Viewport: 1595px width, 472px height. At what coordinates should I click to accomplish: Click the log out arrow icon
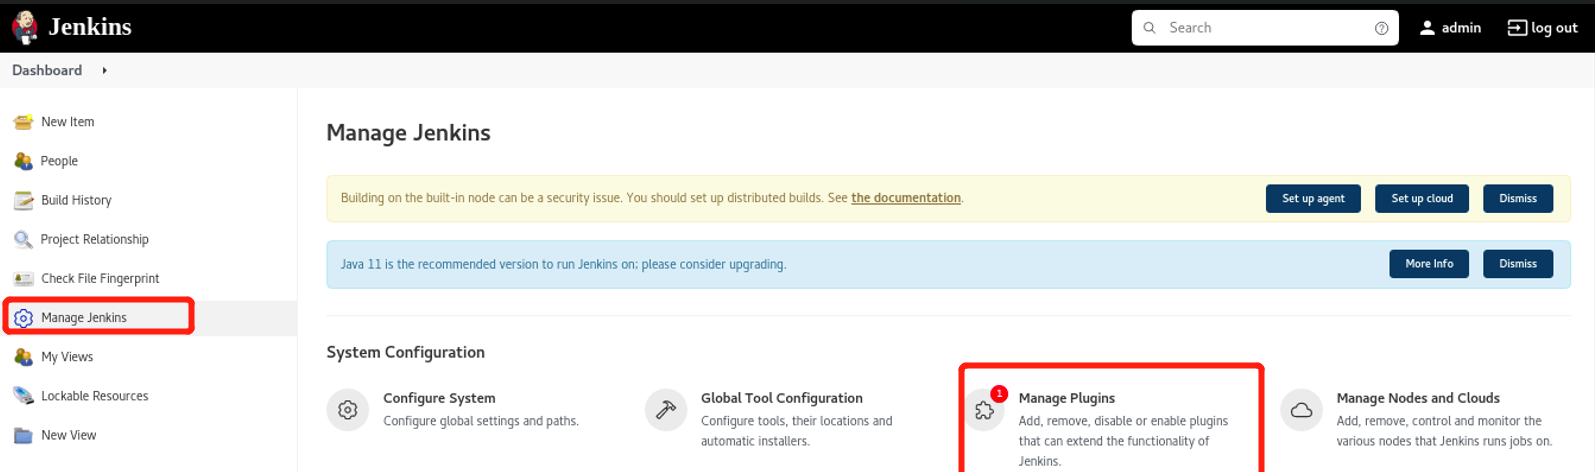[x=1516, y=28]
